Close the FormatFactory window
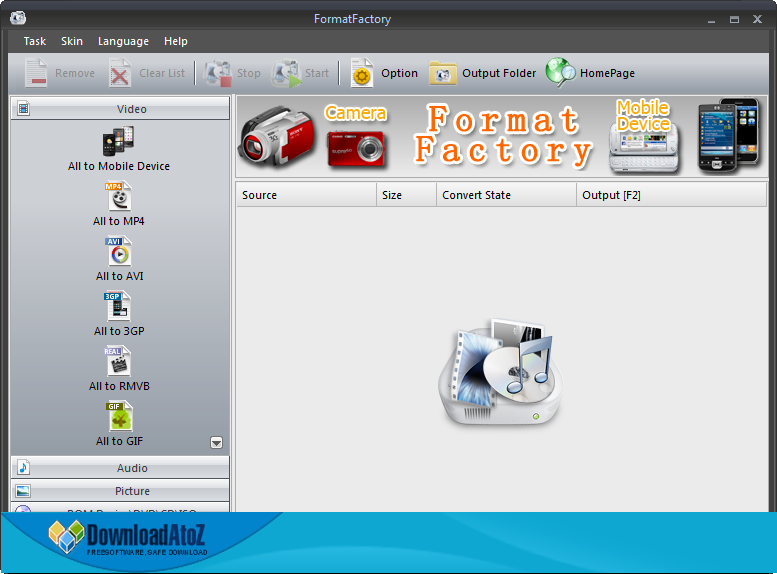 coord(757,19)
